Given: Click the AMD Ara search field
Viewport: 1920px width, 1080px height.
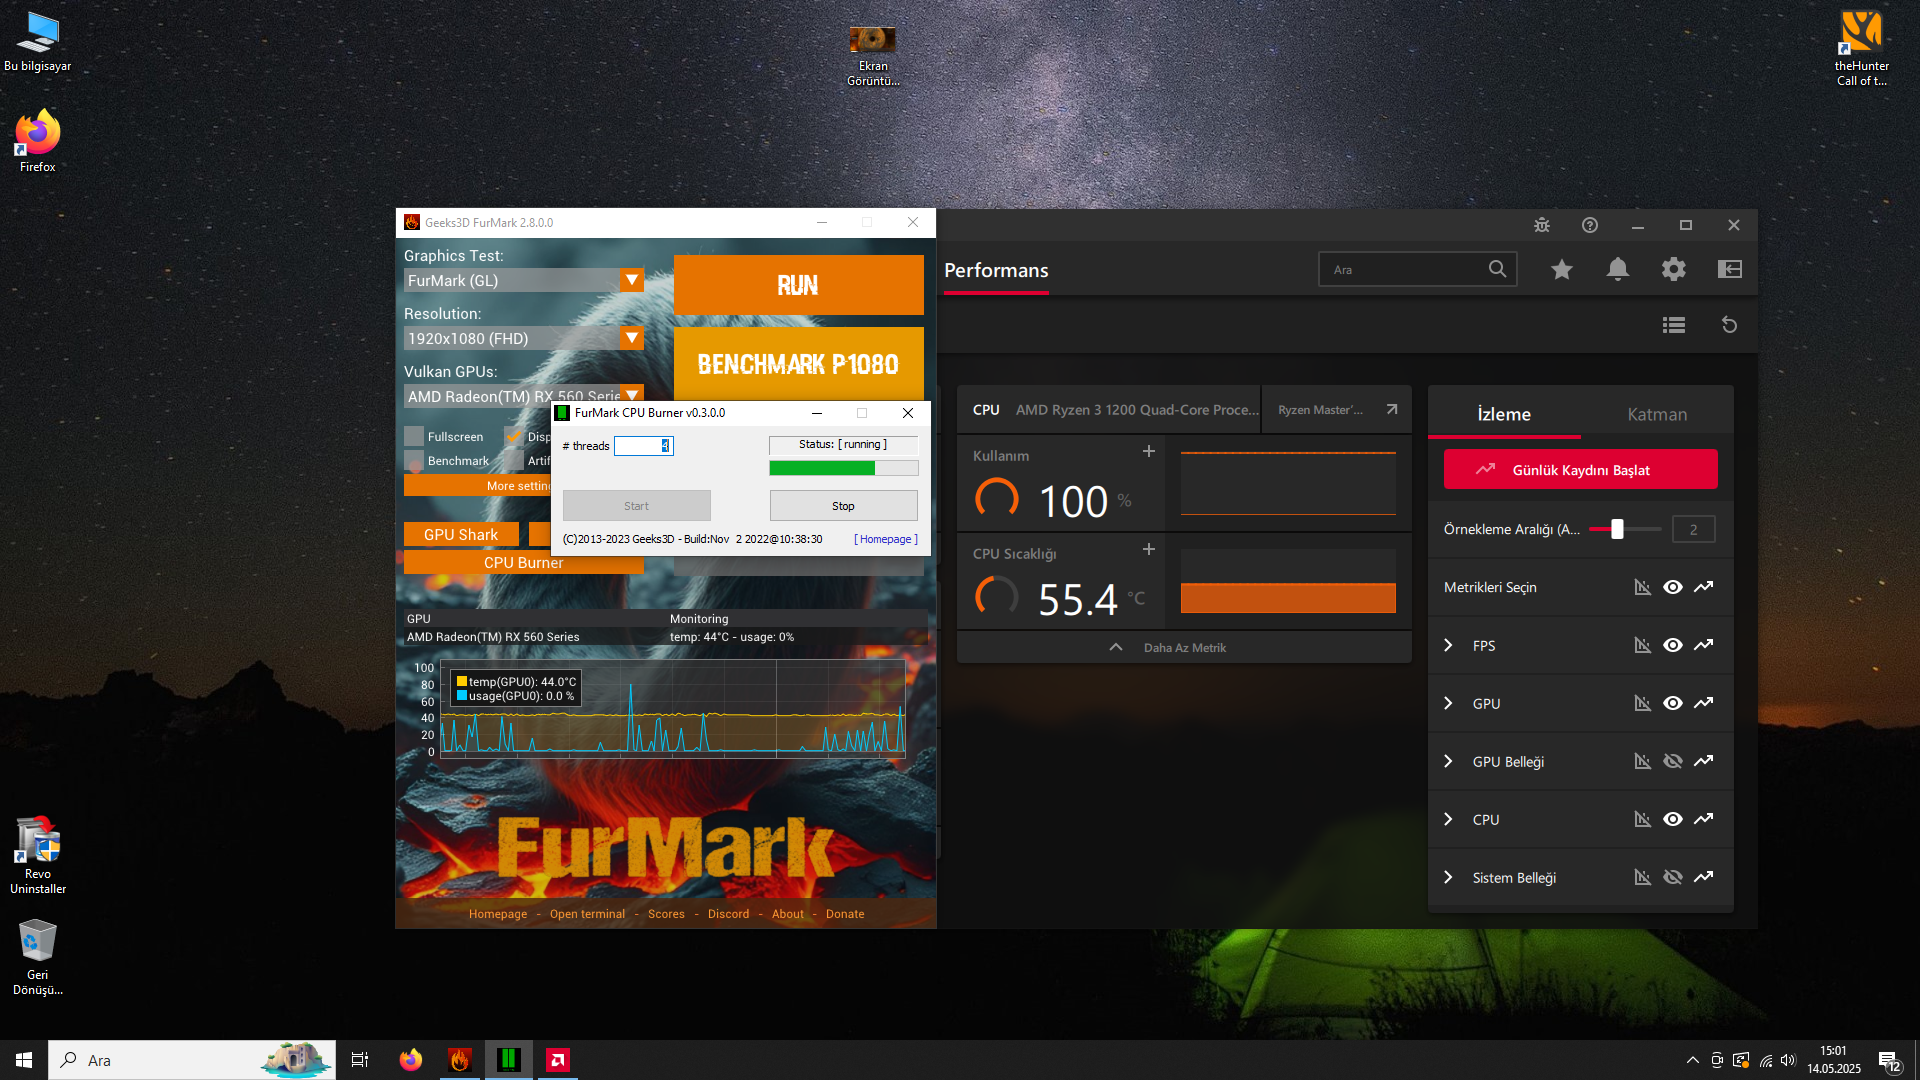Looking at the screenshot, I should [x=1405, y=270].
